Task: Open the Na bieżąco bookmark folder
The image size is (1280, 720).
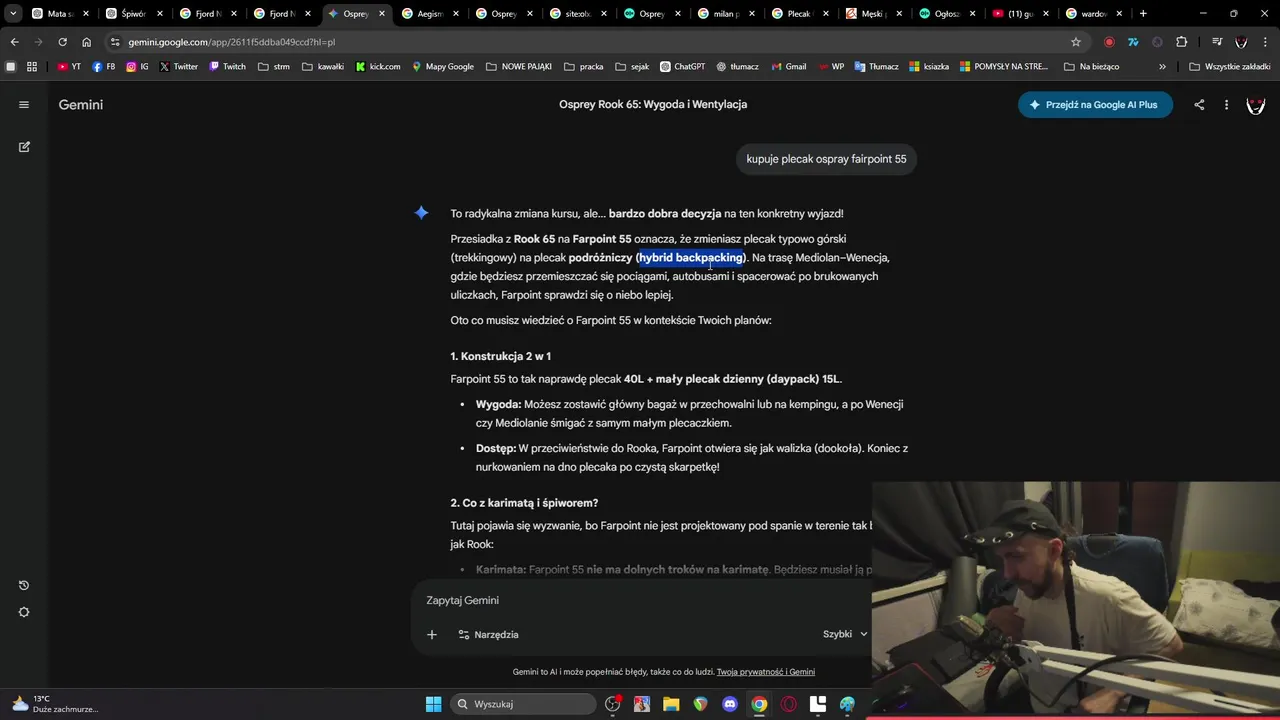Action: coord(1092,67)
